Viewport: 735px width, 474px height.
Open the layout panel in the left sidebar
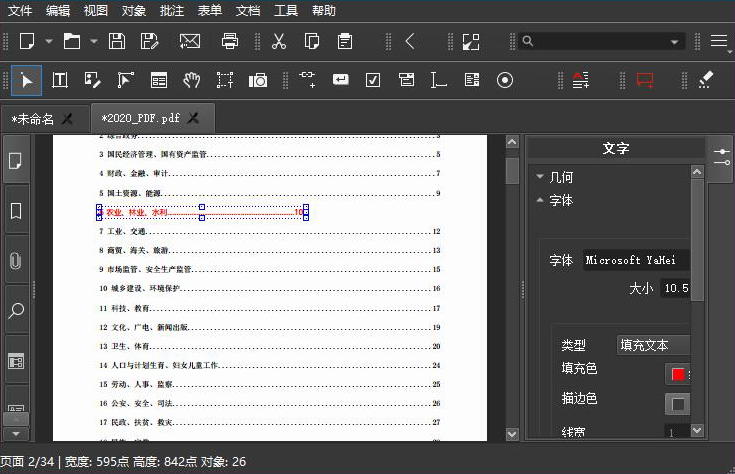click(16, 361)
